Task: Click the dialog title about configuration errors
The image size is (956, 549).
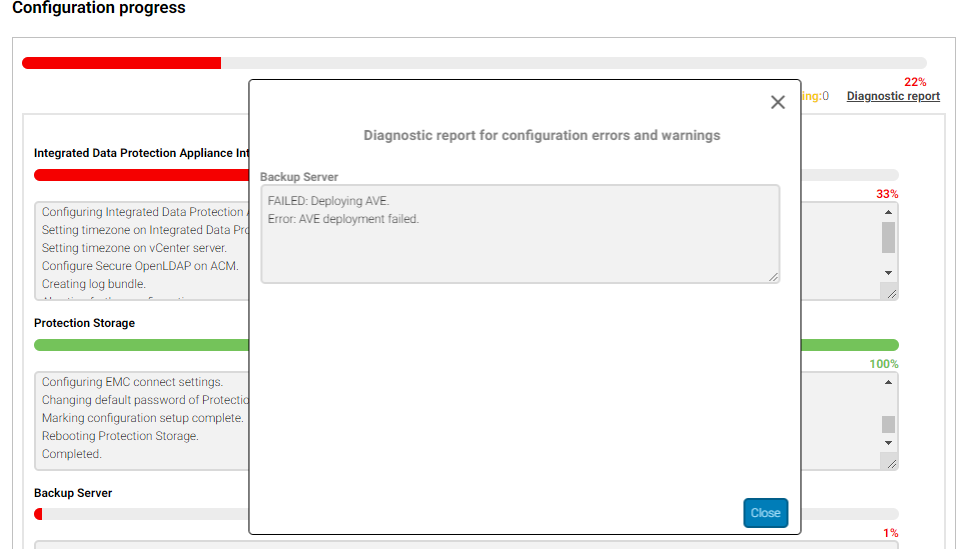Action: click(542, 135)
